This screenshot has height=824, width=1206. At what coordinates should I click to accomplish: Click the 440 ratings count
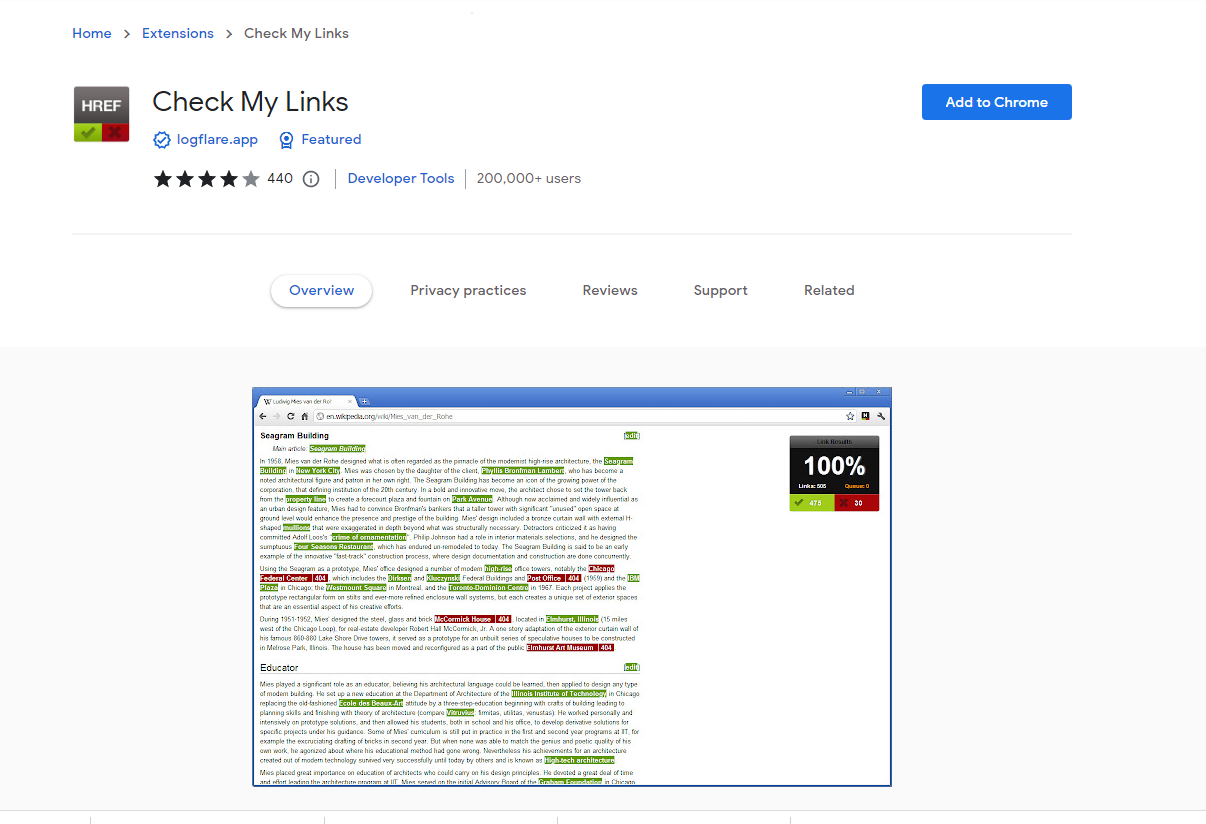pos(280,178)
